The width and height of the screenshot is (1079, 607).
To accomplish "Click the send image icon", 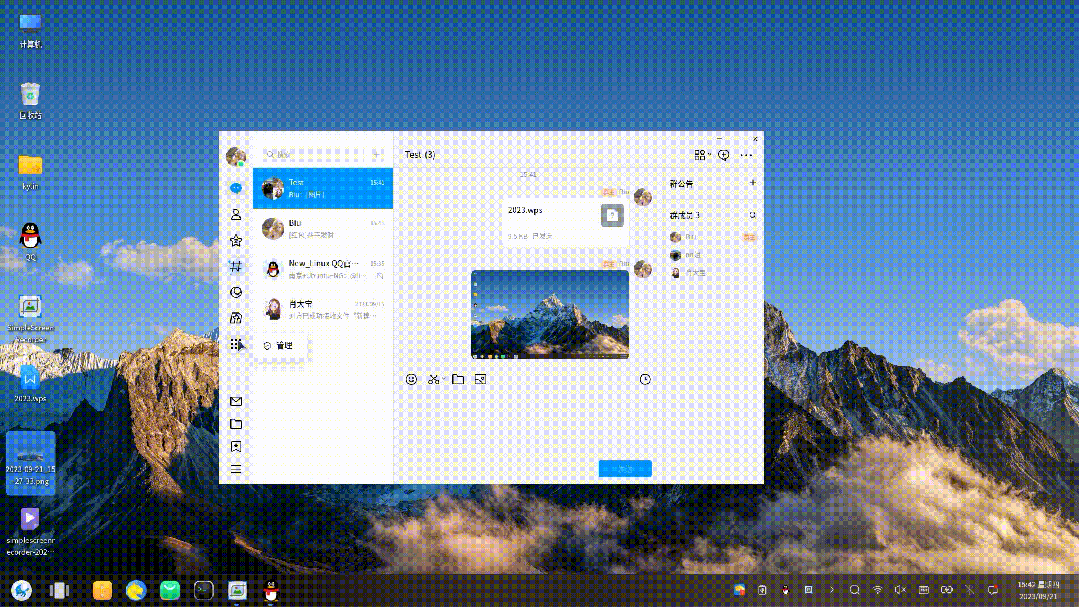I will point(481,380).
